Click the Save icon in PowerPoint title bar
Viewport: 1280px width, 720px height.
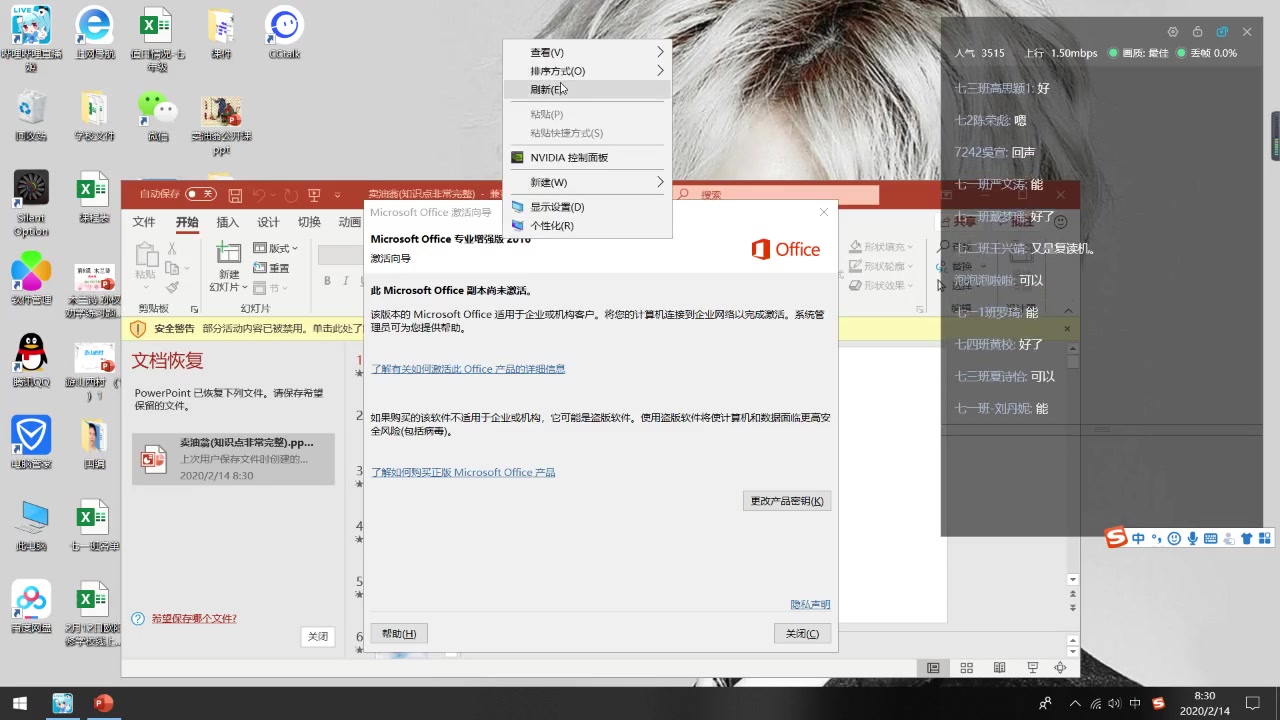236,195
